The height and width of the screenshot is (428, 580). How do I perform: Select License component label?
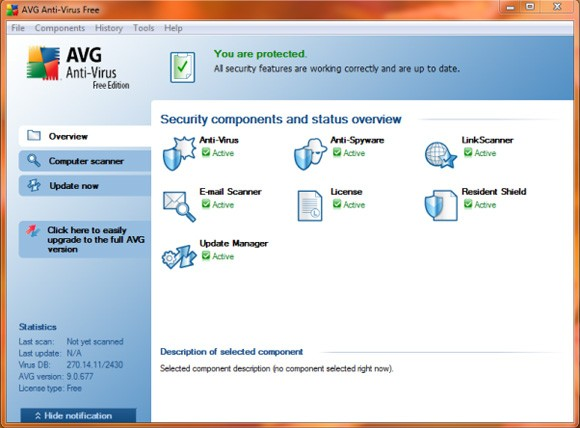(346, 192)
